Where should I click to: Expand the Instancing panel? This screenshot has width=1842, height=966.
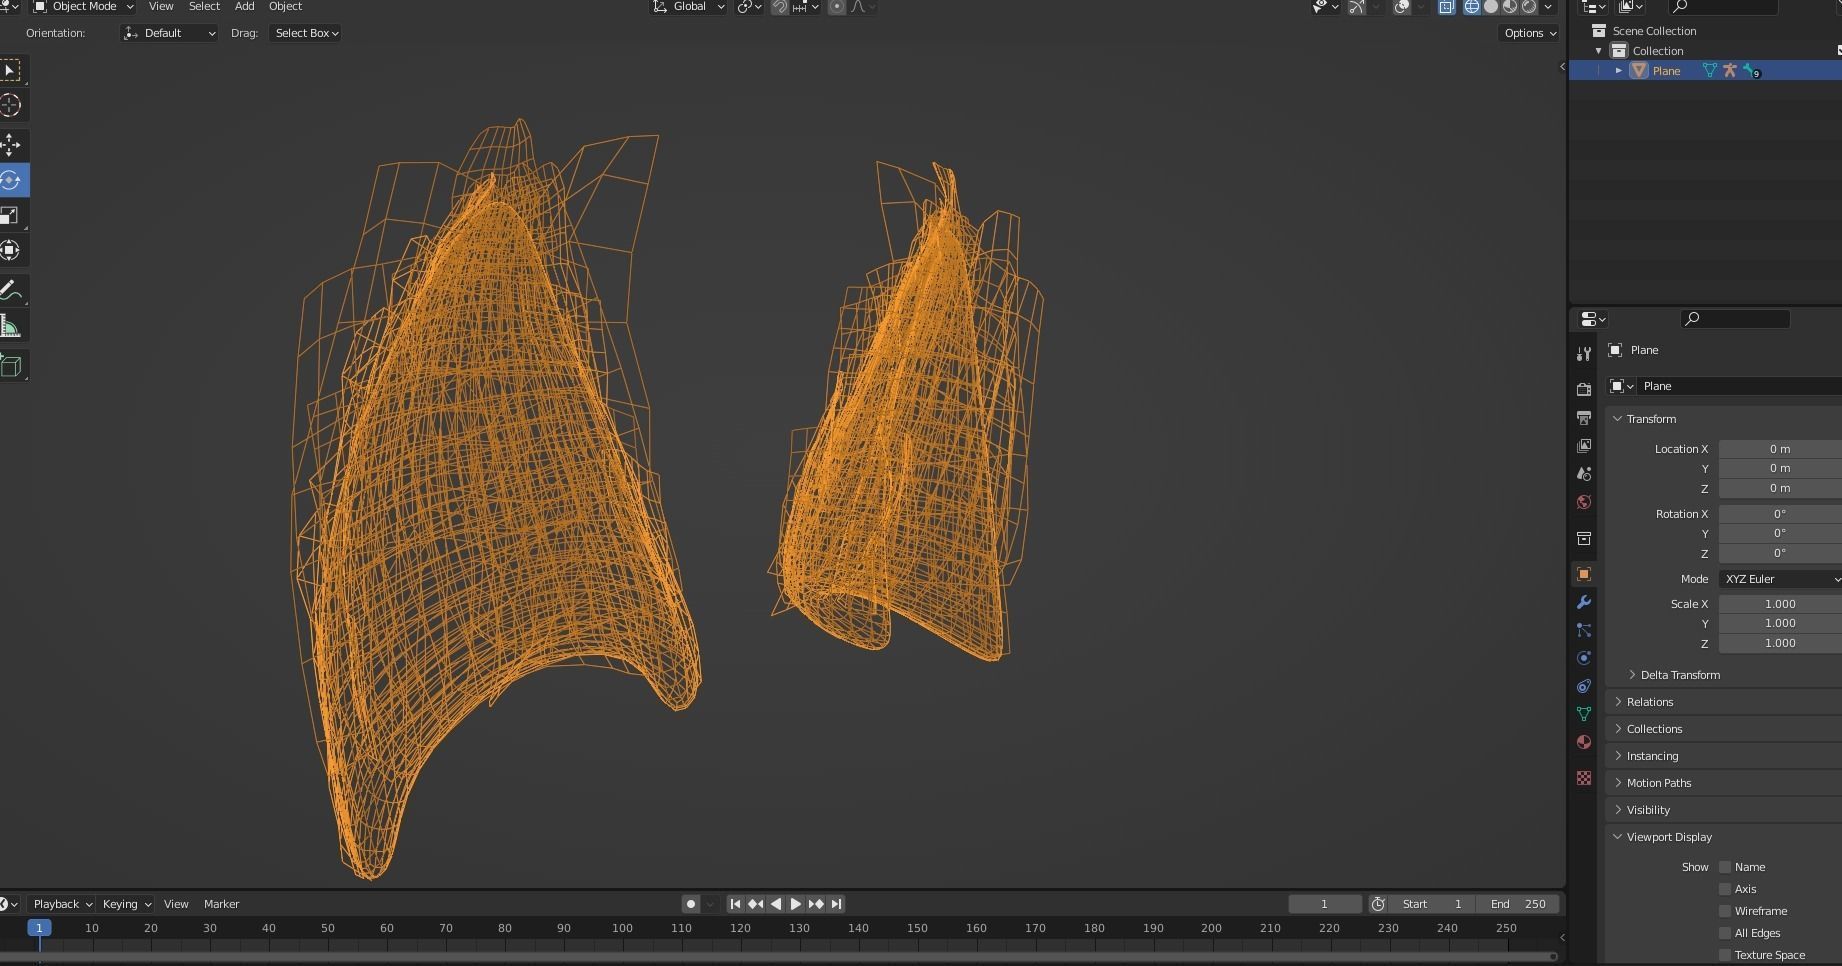point(1652,756)
